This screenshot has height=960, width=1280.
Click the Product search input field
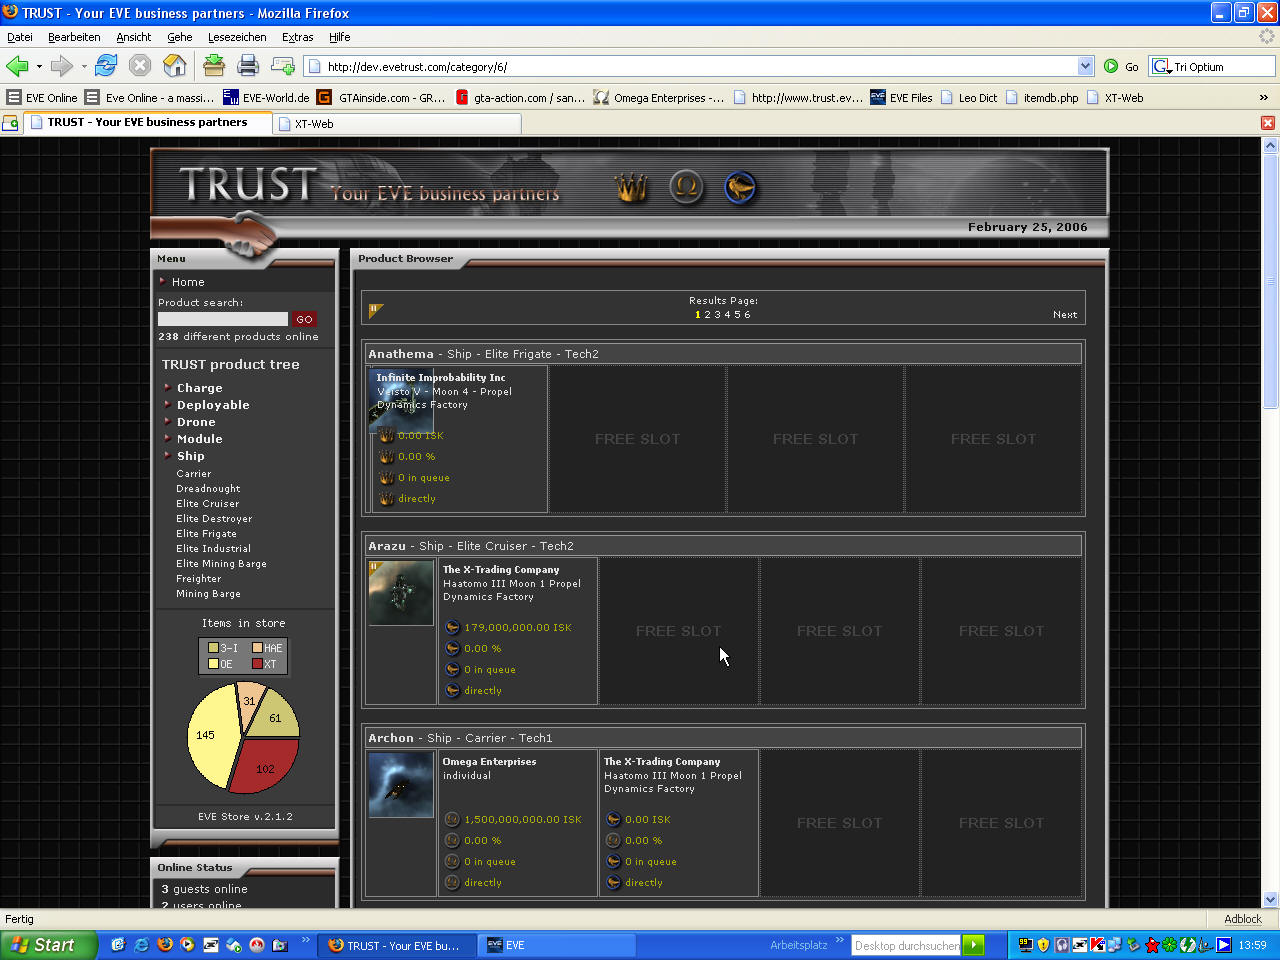pos(223,319)
